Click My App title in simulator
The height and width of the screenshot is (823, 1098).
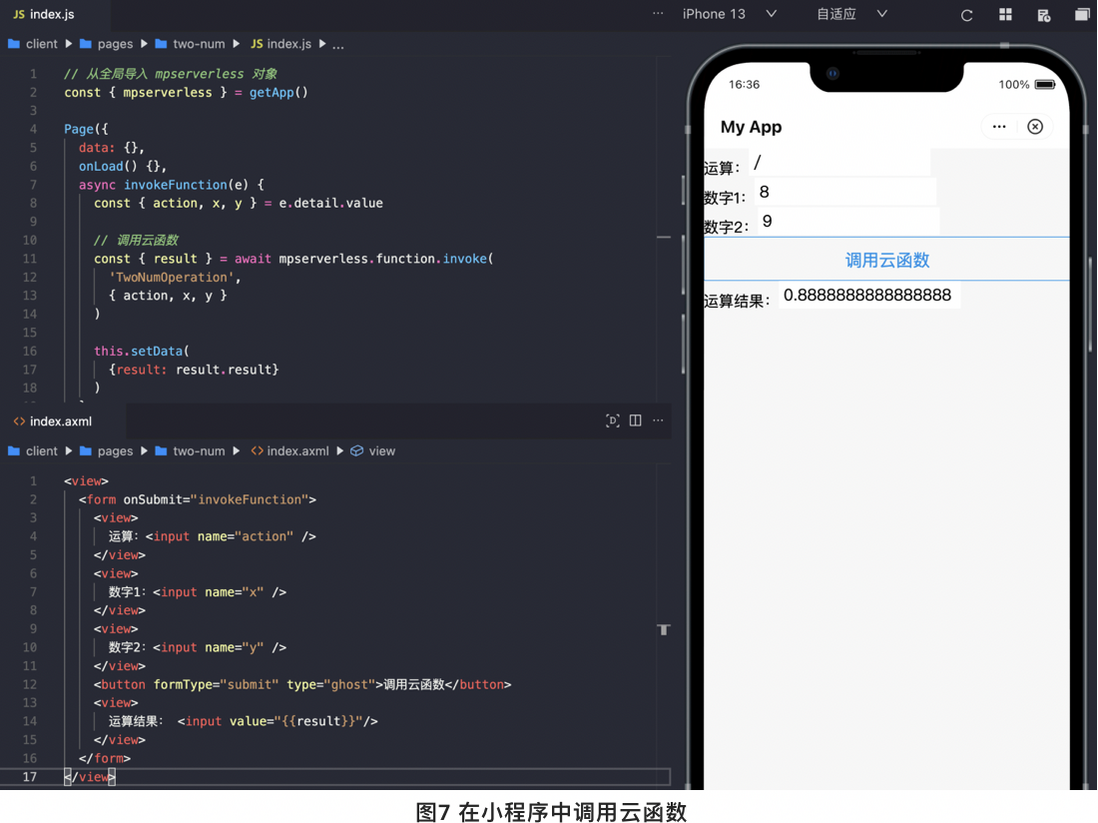(751, 127)
